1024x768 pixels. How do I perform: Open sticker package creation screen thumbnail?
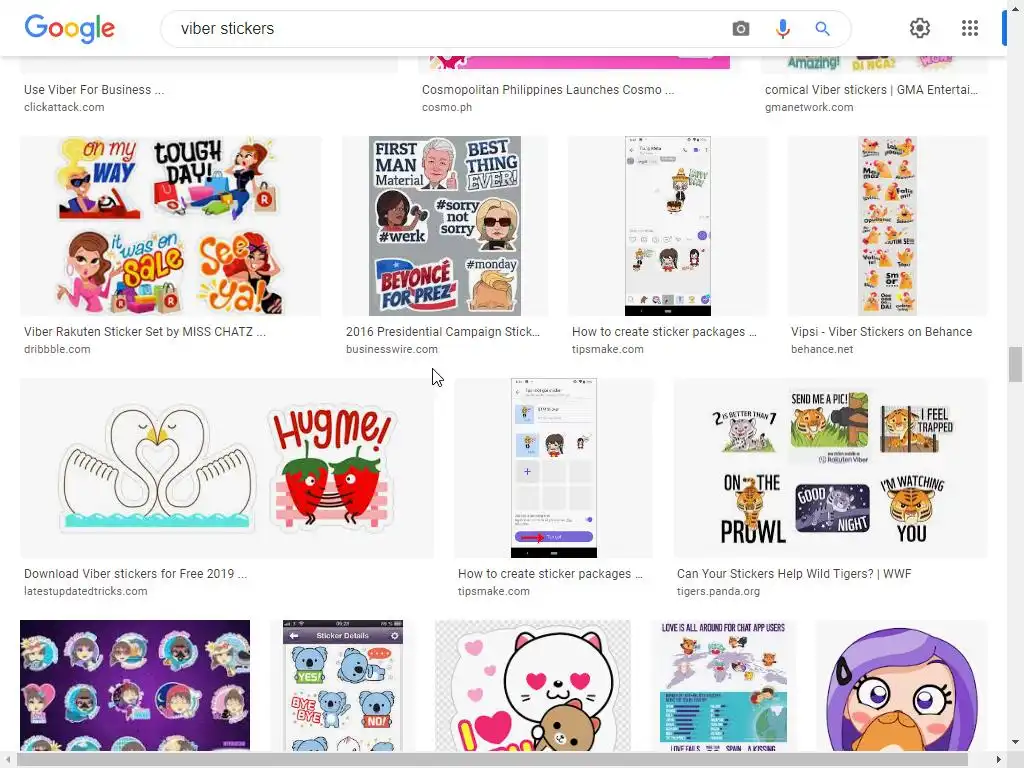pyautogui.click(x=553, y=468)
